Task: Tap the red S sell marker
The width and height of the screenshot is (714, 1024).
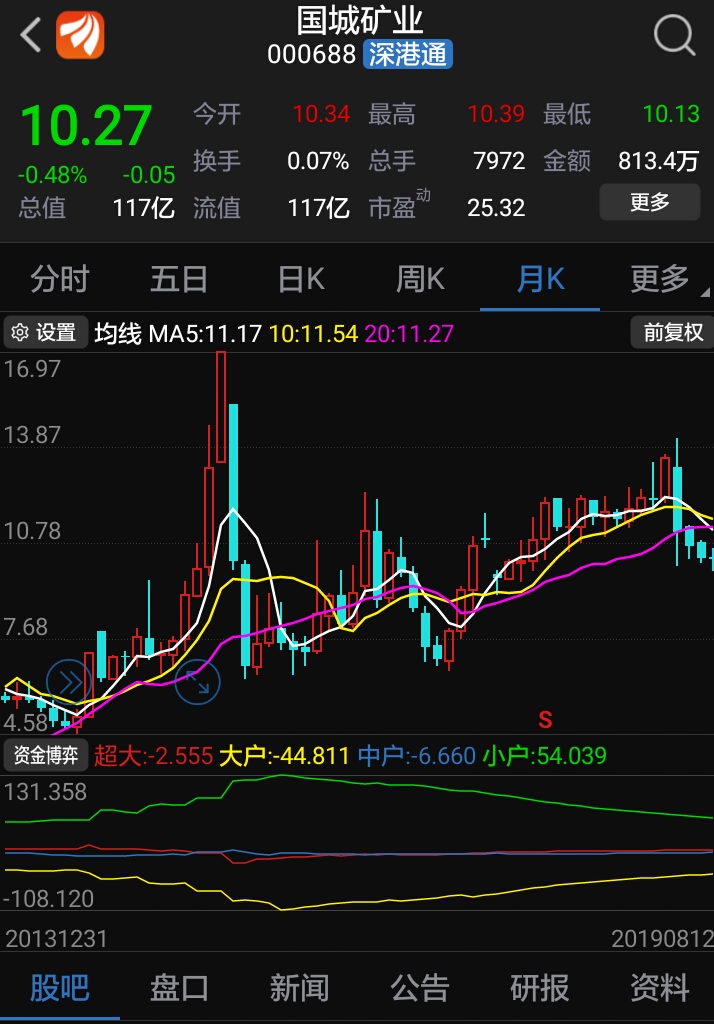Action: pos(545,718)
